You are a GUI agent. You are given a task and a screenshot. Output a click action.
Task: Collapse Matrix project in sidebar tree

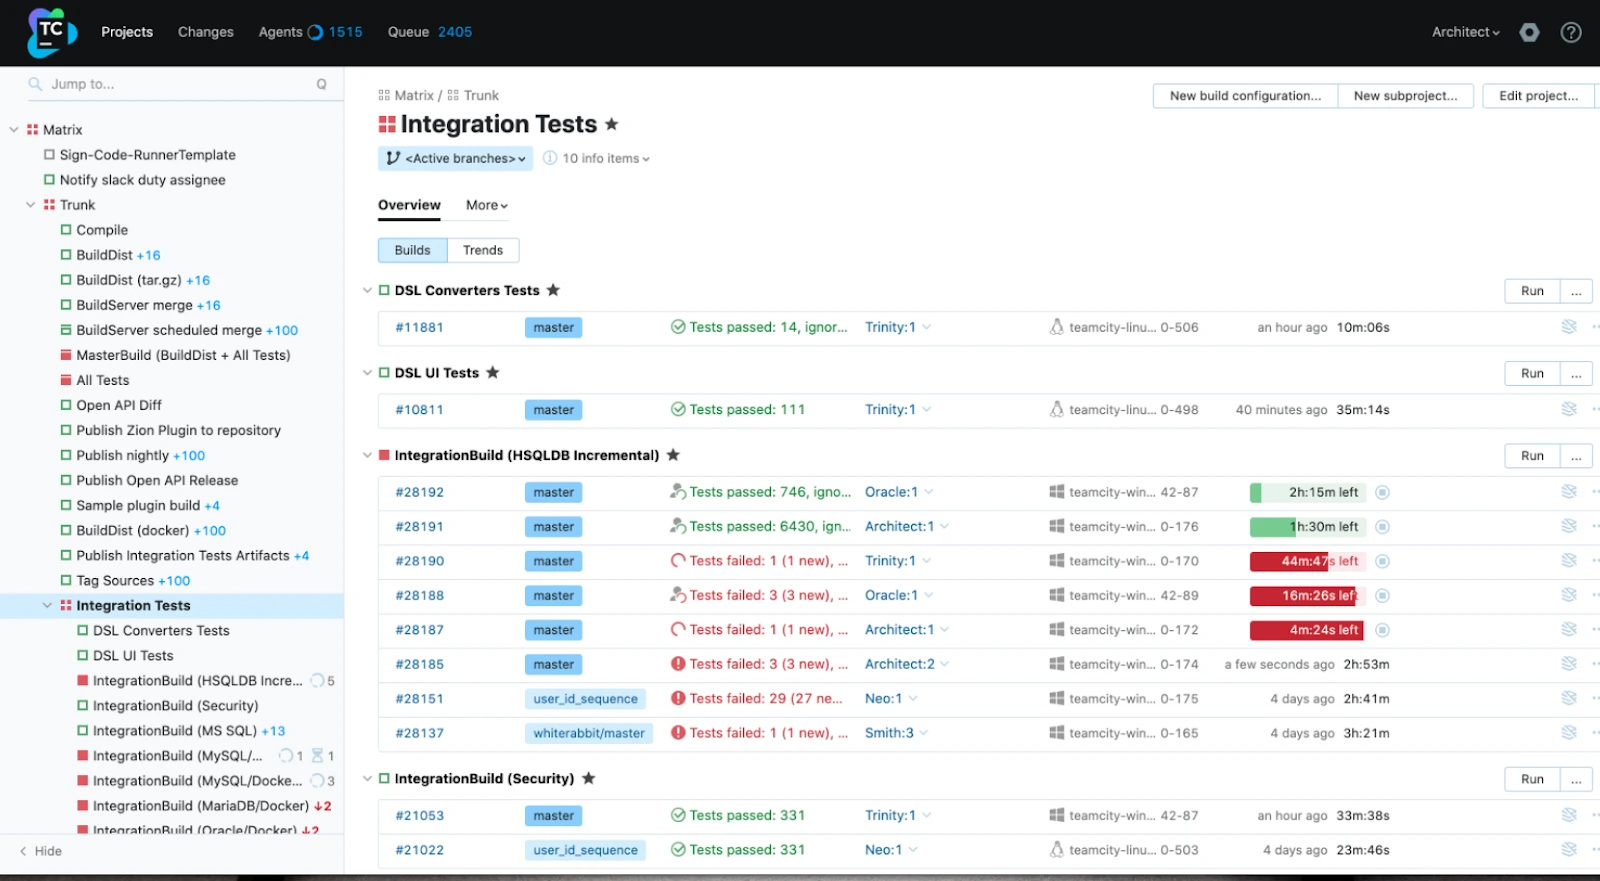(x=14, y=130)
